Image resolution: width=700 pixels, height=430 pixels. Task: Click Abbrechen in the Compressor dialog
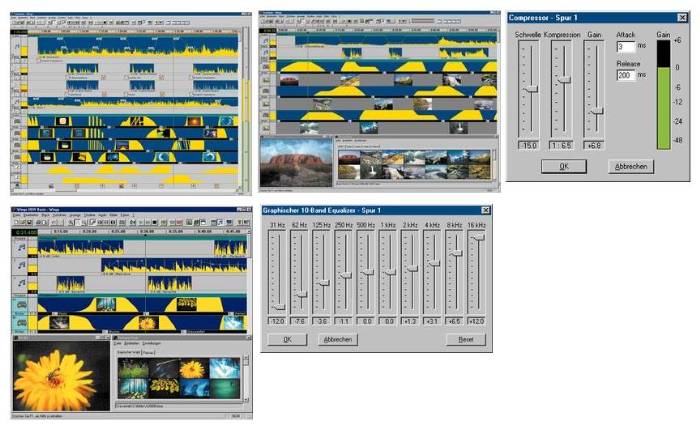tap(631, 167)
